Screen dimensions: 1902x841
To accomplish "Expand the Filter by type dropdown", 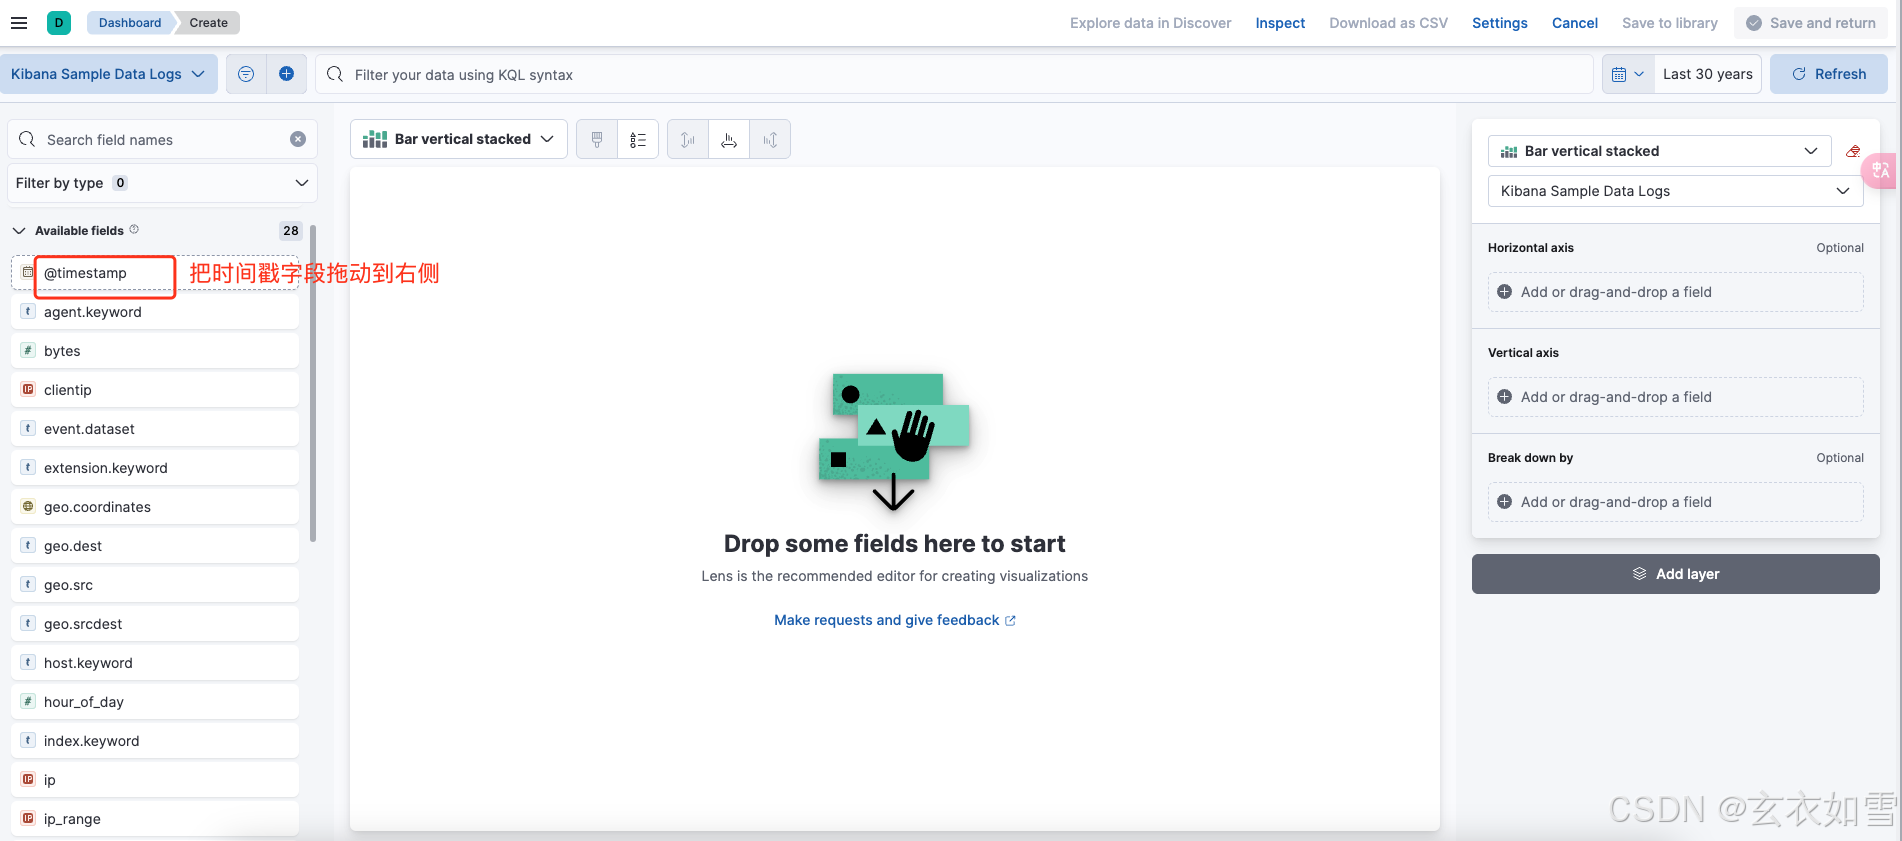I will pyautogui.click(x=162, y=183).
